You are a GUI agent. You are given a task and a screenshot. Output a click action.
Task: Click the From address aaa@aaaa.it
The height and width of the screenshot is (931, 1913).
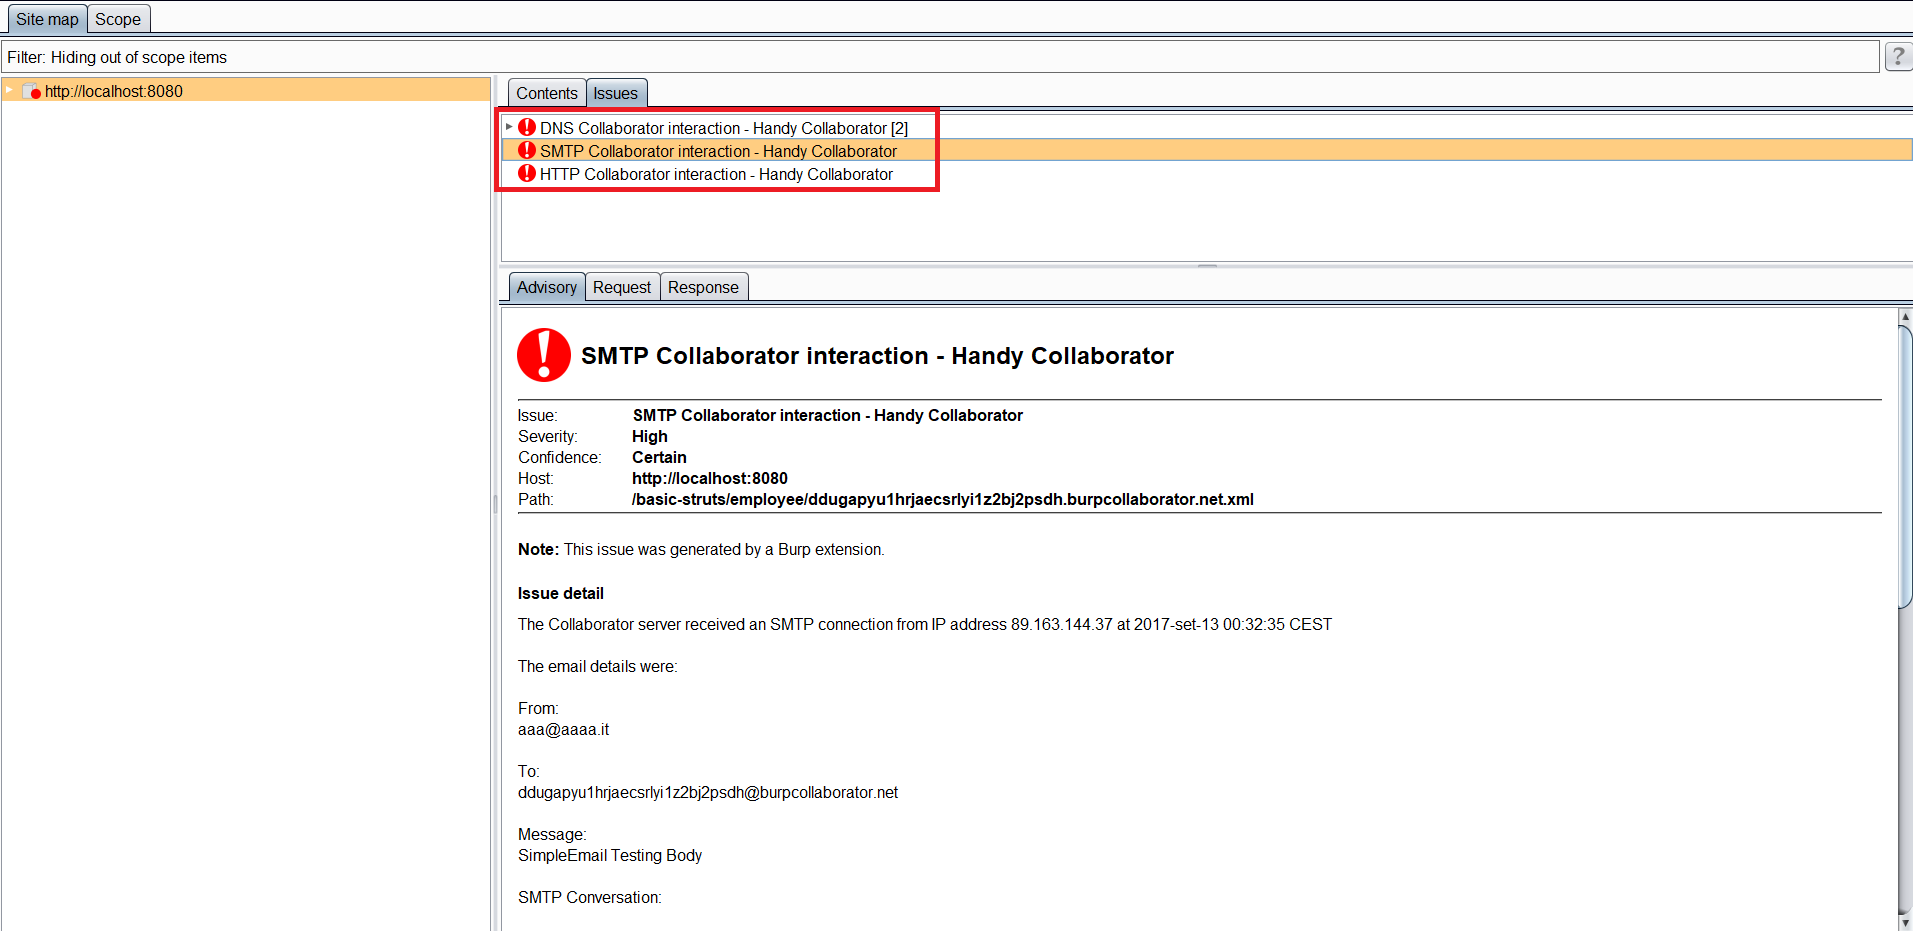pos(564,730)
